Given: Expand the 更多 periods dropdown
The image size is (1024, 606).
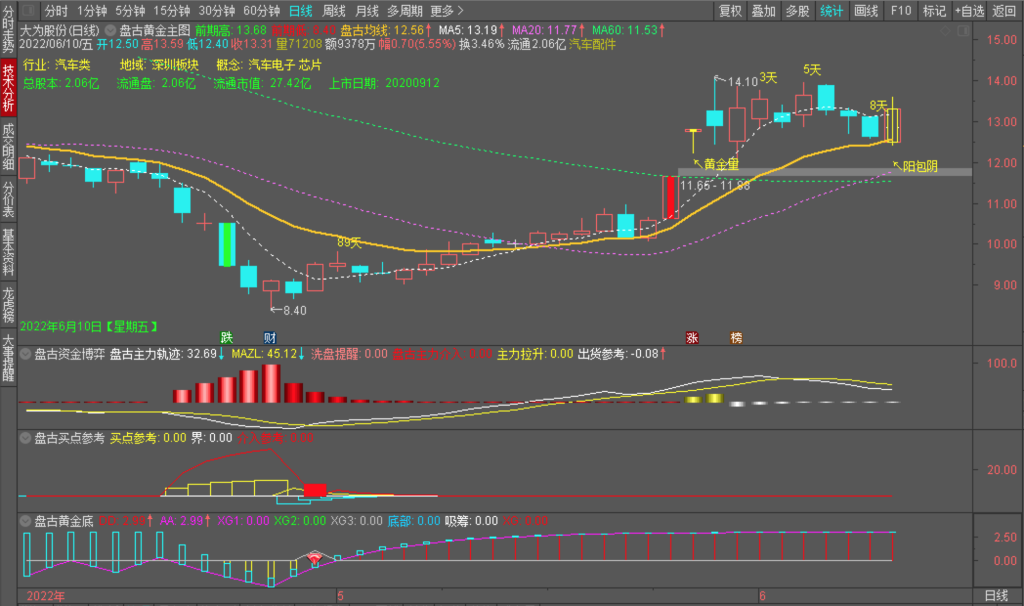Looking at the screenshot, I should coord(446,11).
